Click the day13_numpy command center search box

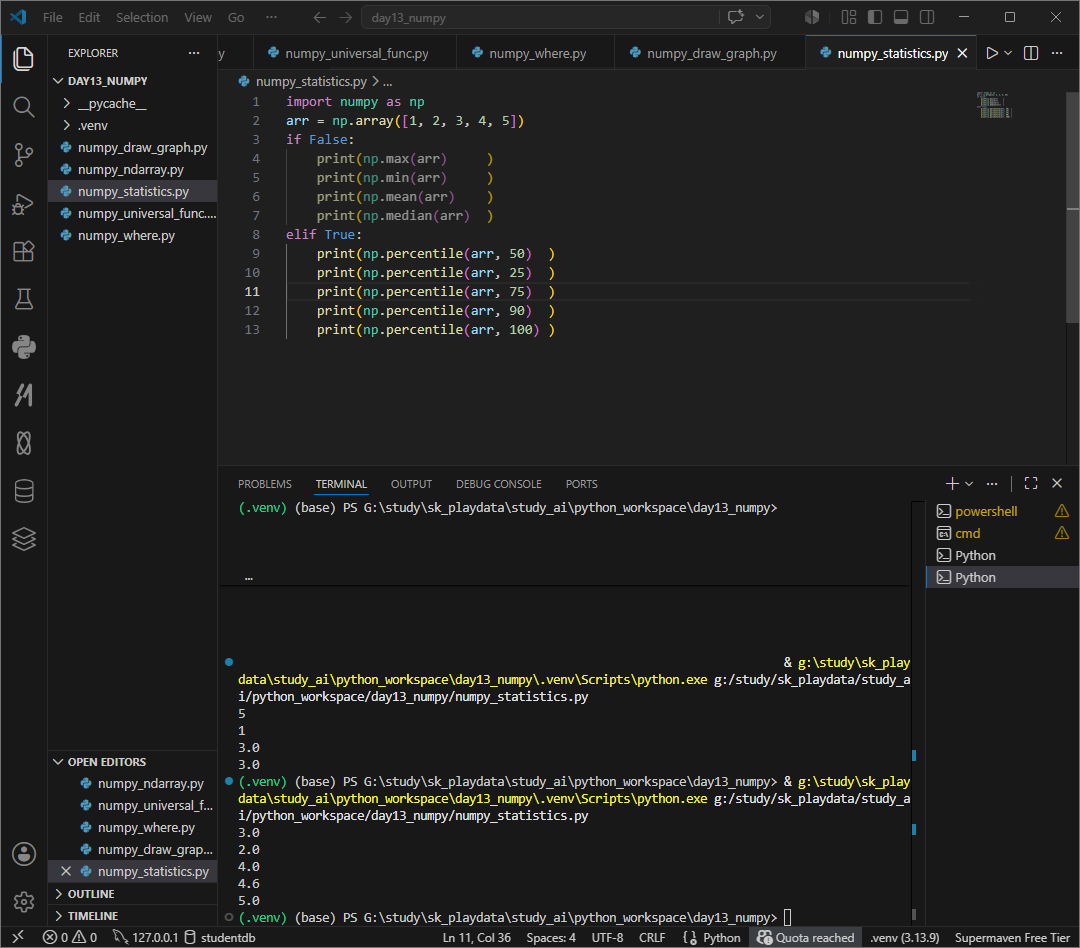pos(541,17)
